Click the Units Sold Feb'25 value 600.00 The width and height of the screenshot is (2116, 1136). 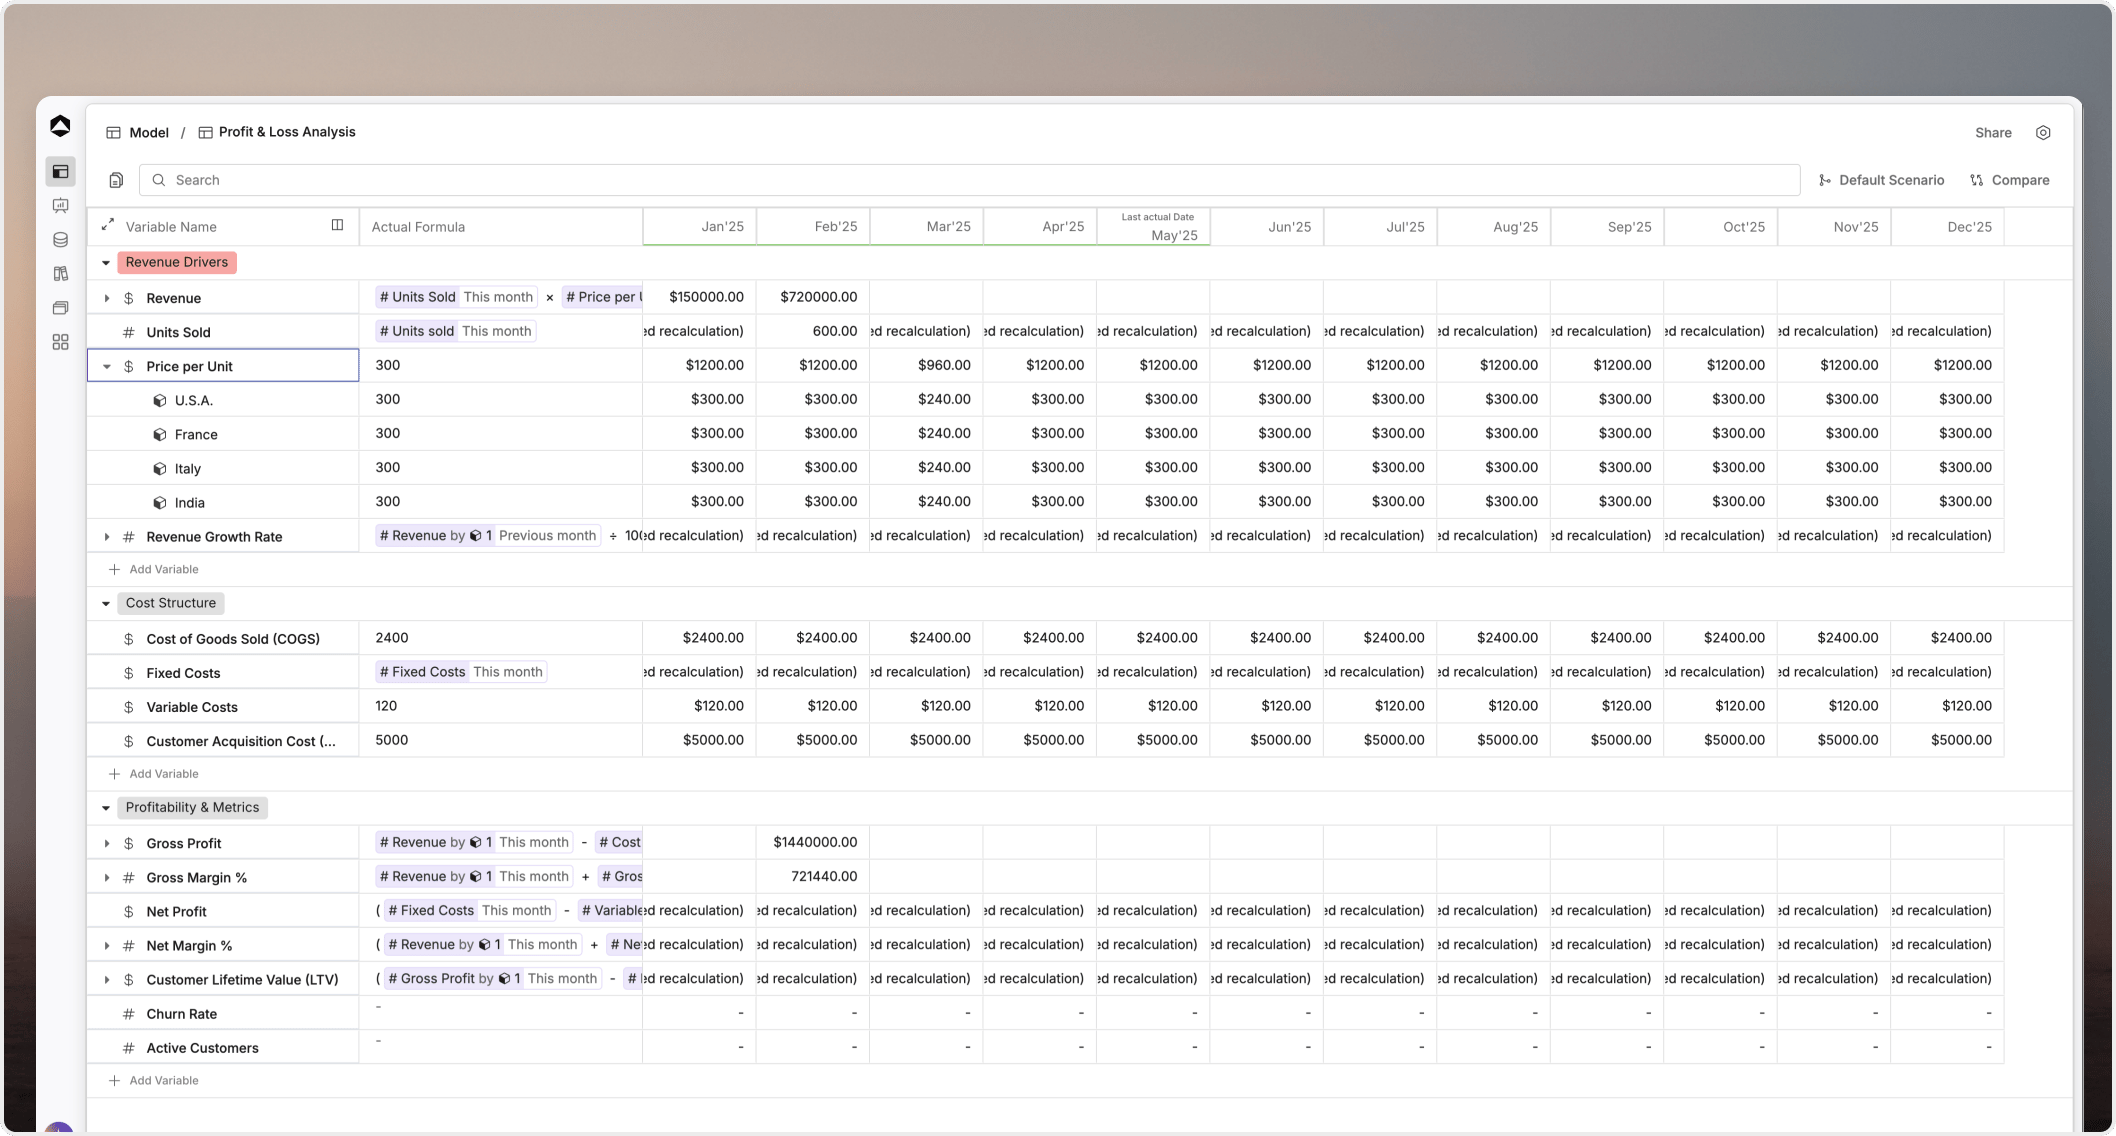(x=813, y=331)
